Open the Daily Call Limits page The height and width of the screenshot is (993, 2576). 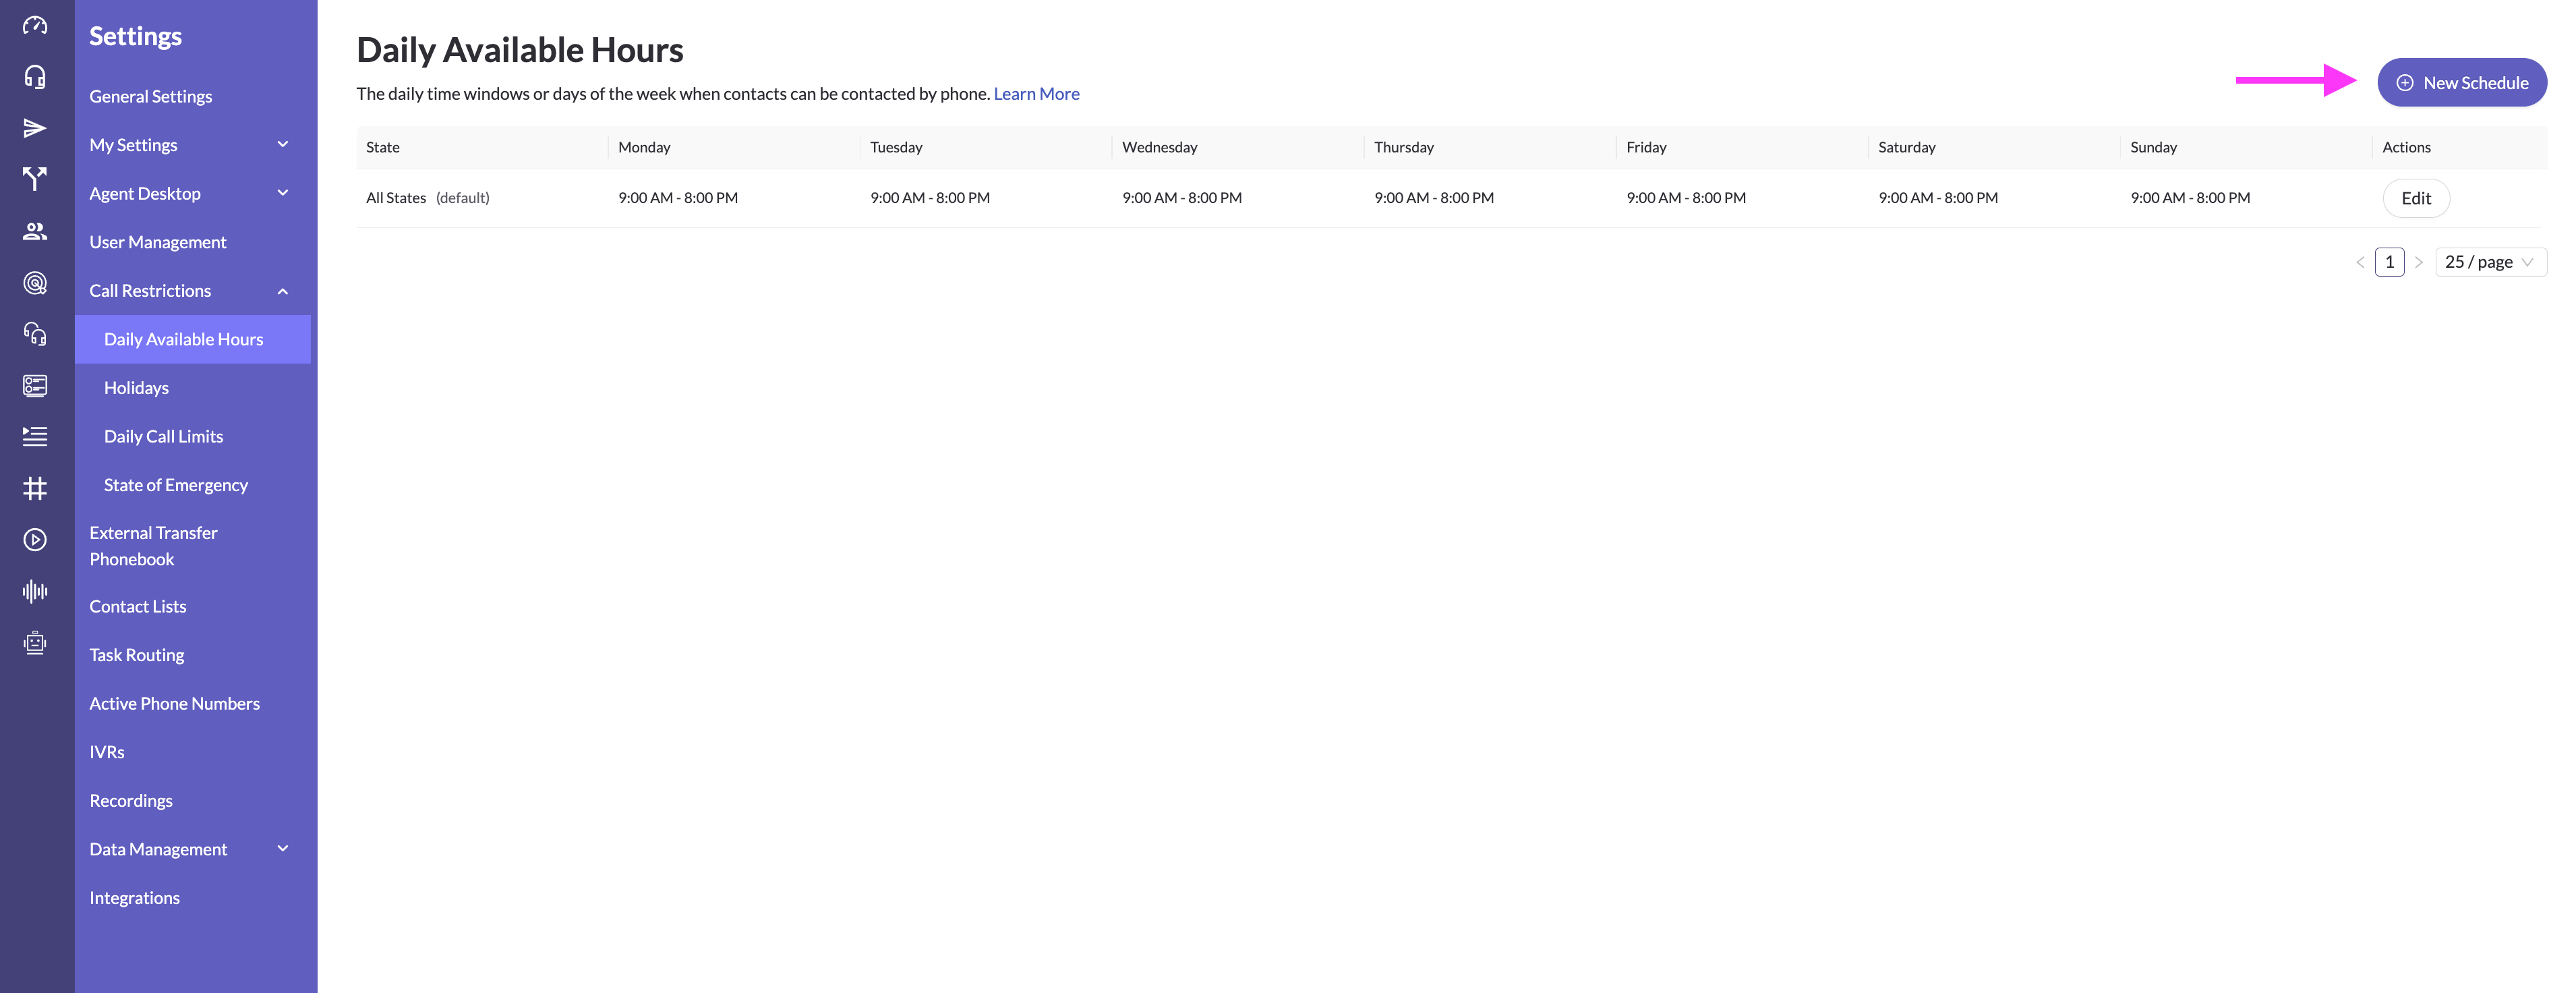click(x=163, y=436)
